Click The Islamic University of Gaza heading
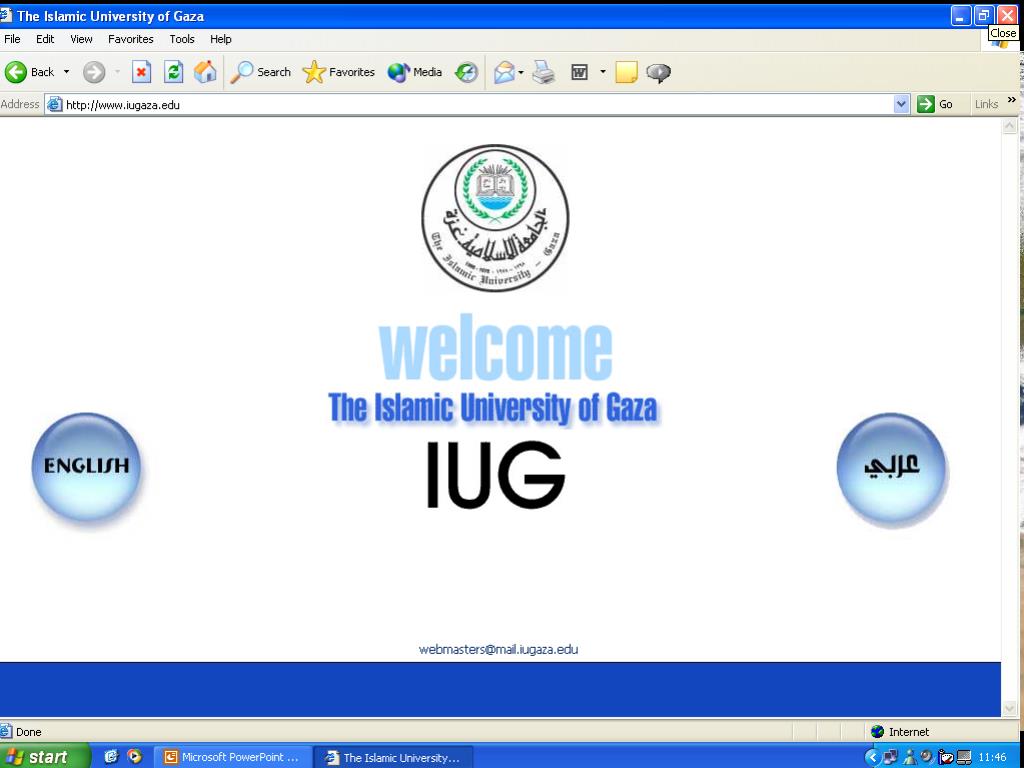The image size is (1024, 768). click(x=493, y=408)
